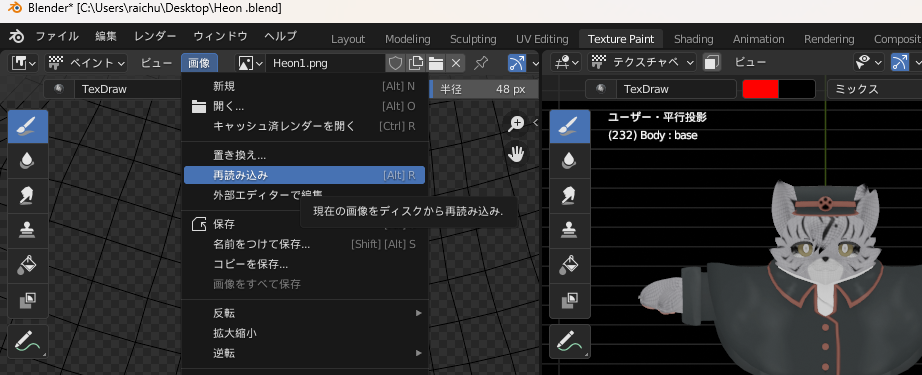922x375 pixels.
Task: Choose 新規 from the image menu
Action: (x=304, y=86)
